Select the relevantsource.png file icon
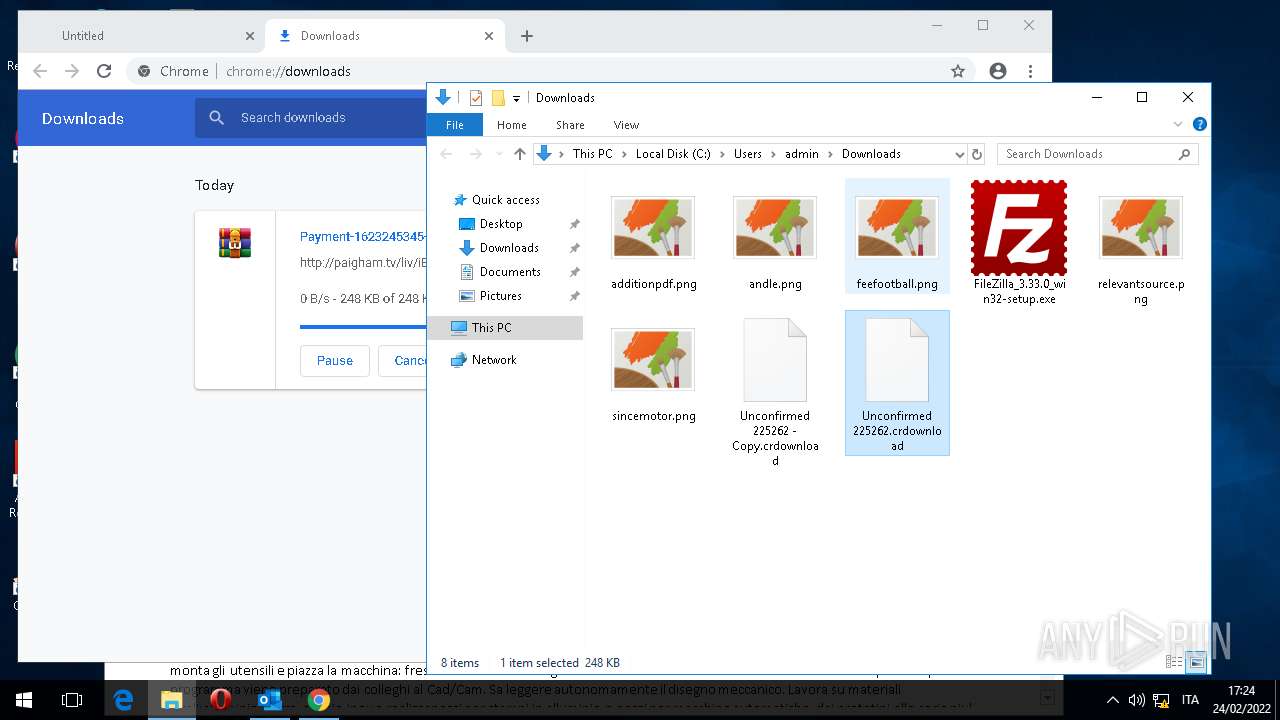 (x=1141, y=228)
